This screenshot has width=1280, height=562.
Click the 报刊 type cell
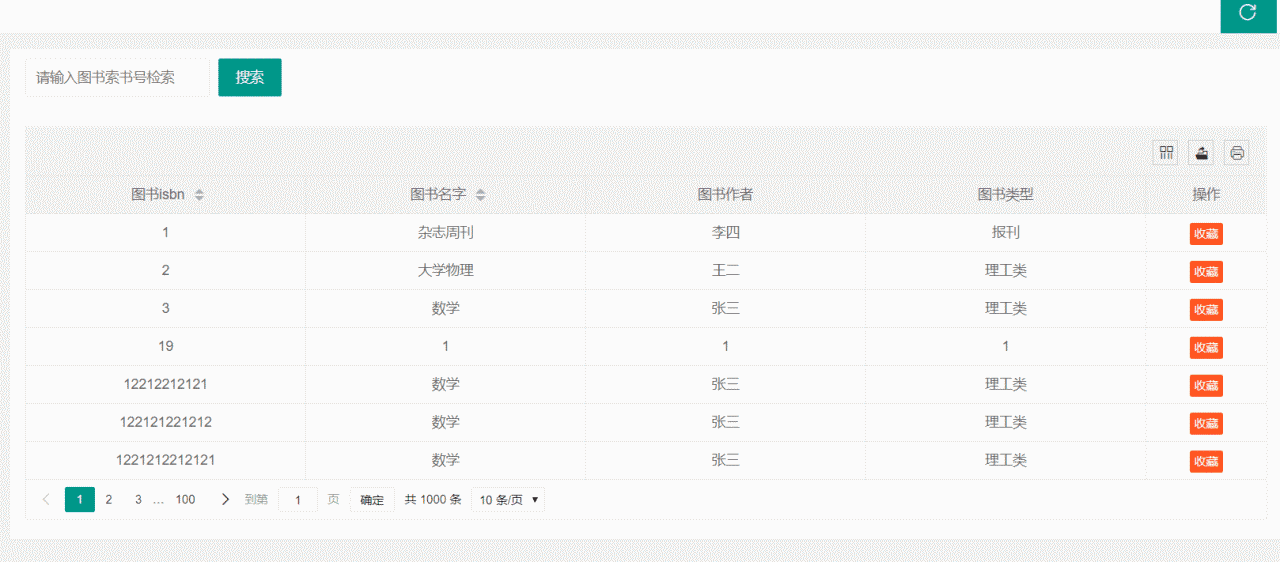[x=1005, y=232]
